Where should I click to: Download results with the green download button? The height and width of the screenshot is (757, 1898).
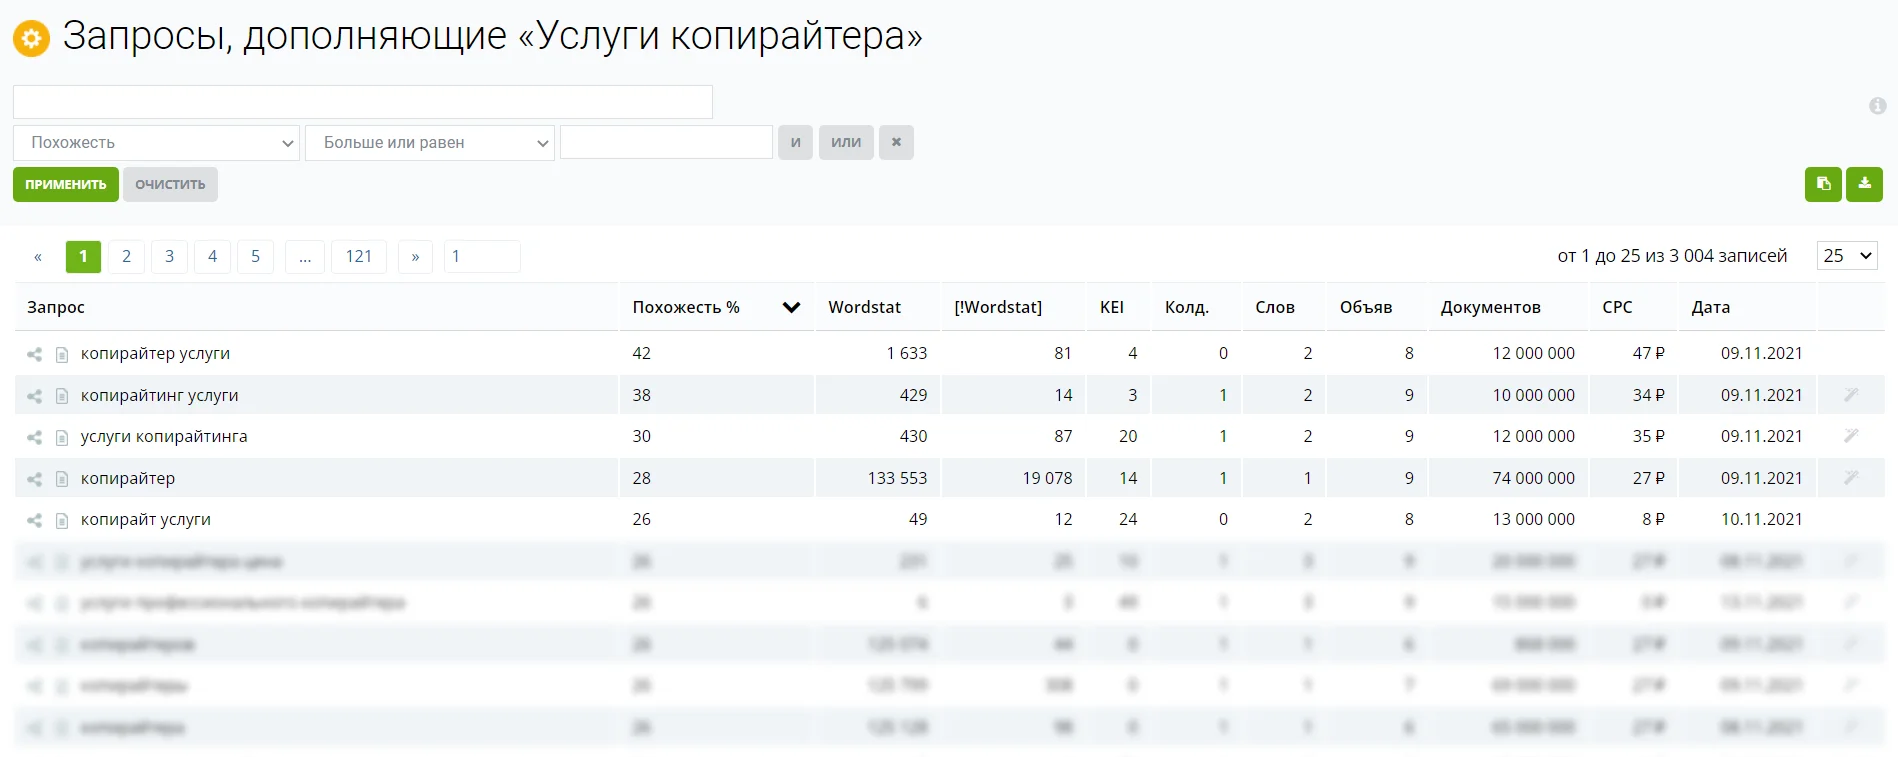(x=1864, y=184)
